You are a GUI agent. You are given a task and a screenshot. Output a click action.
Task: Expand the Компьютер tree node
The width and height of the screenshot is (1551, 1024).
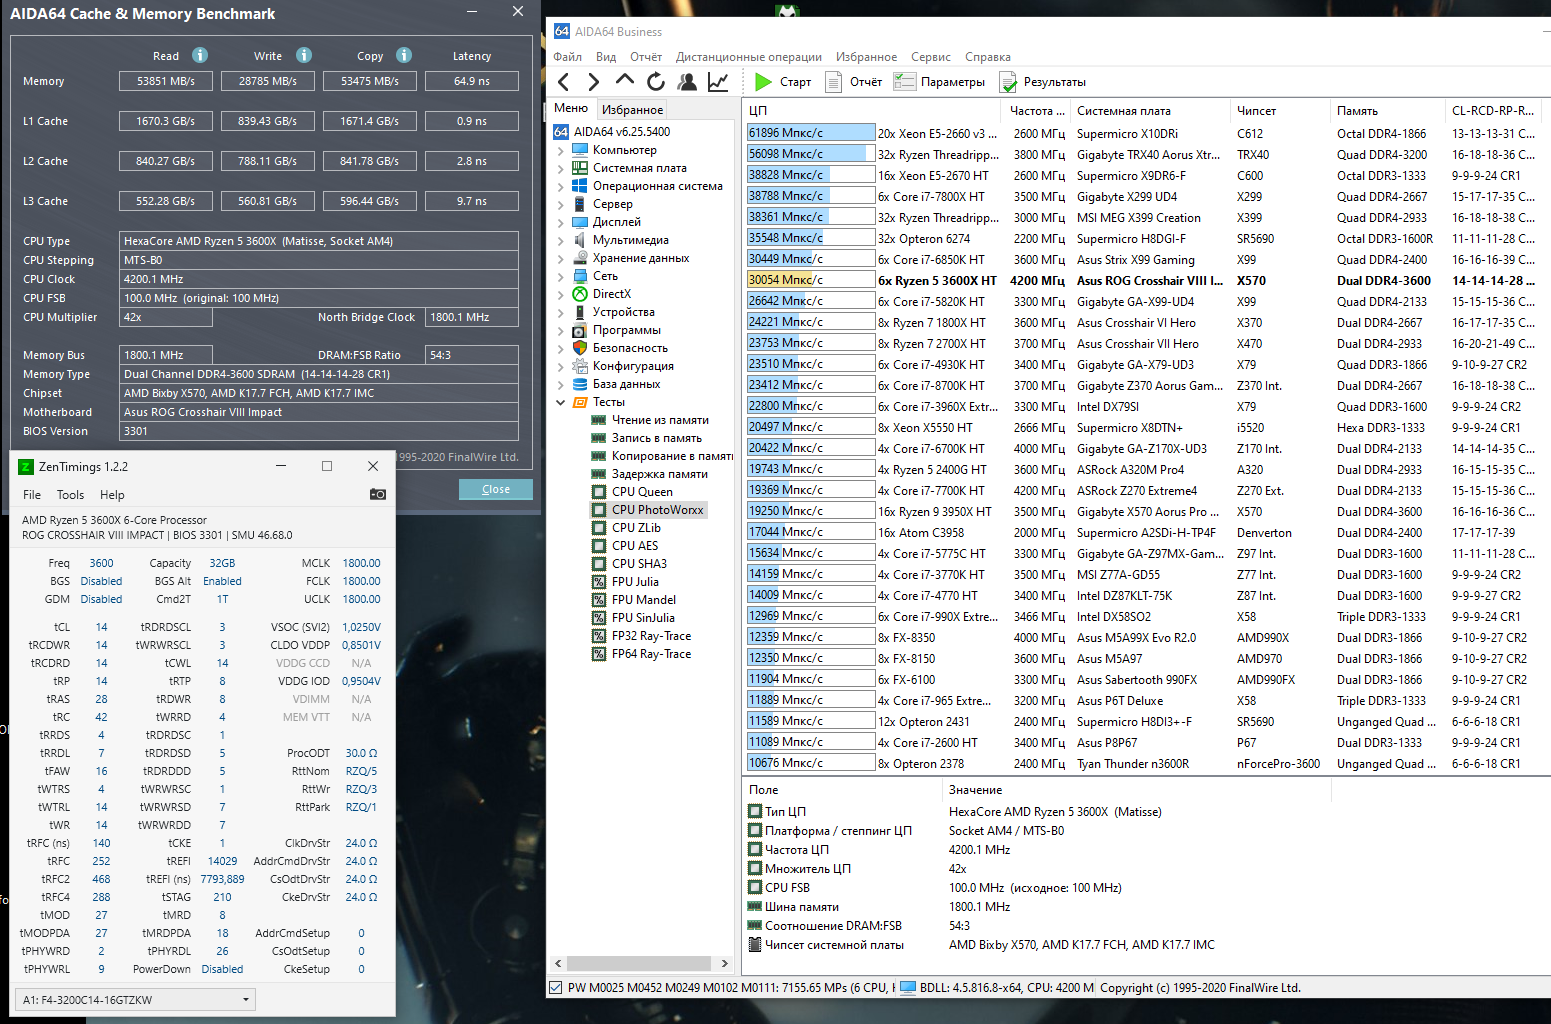pos(560,150)
